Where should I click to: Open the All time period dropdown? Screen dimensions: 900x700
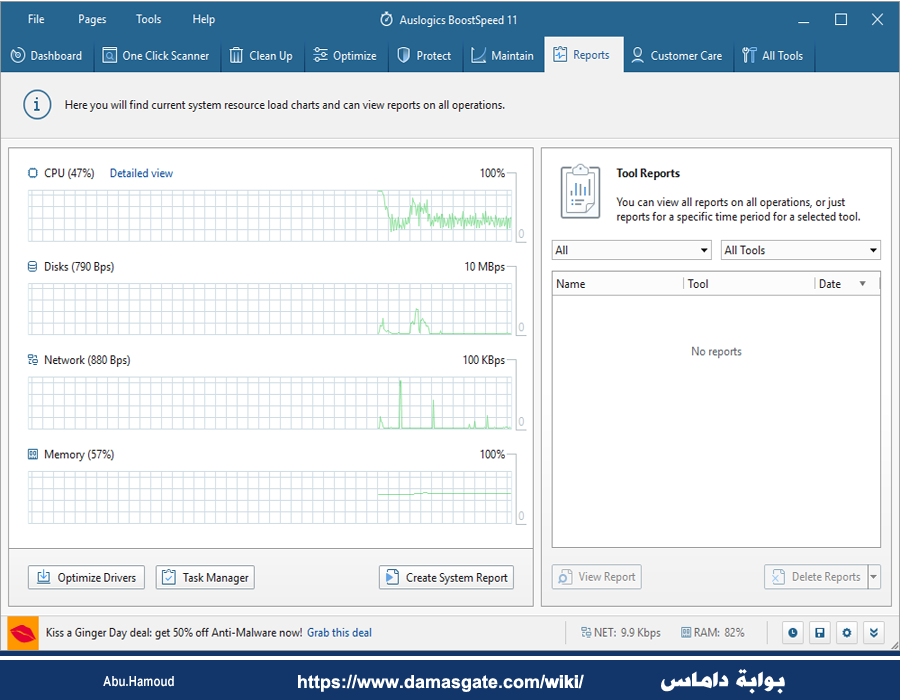[631, 250]
